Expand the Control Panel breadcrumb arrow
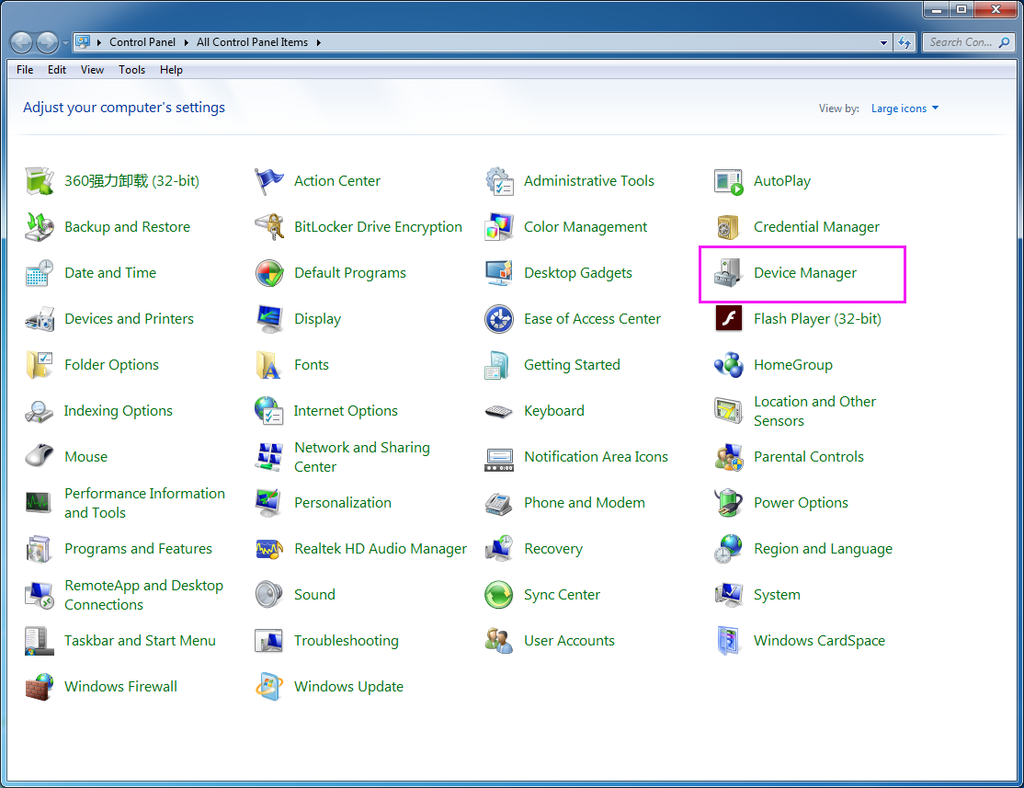Image resolution: width=1024 pixels, height=788 pixels. tap(184, 43)
